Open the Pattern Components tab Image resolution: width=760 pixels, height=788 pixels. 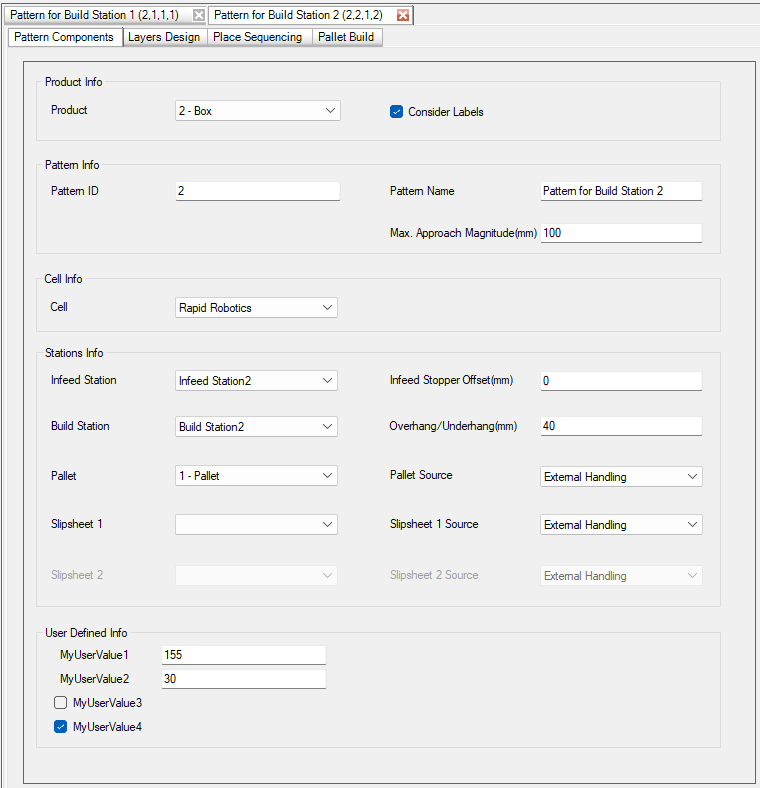[x=64, y=37]
